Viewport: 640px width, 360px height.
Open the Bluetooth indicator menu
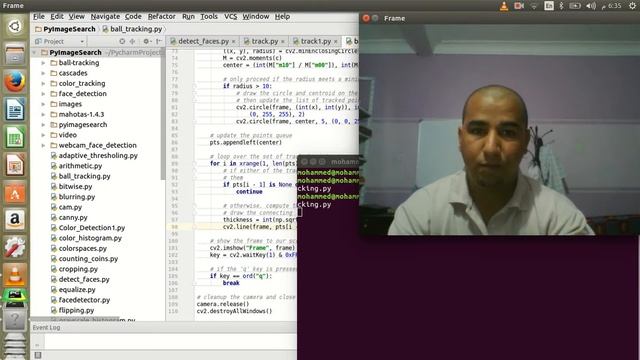point(562,6)
